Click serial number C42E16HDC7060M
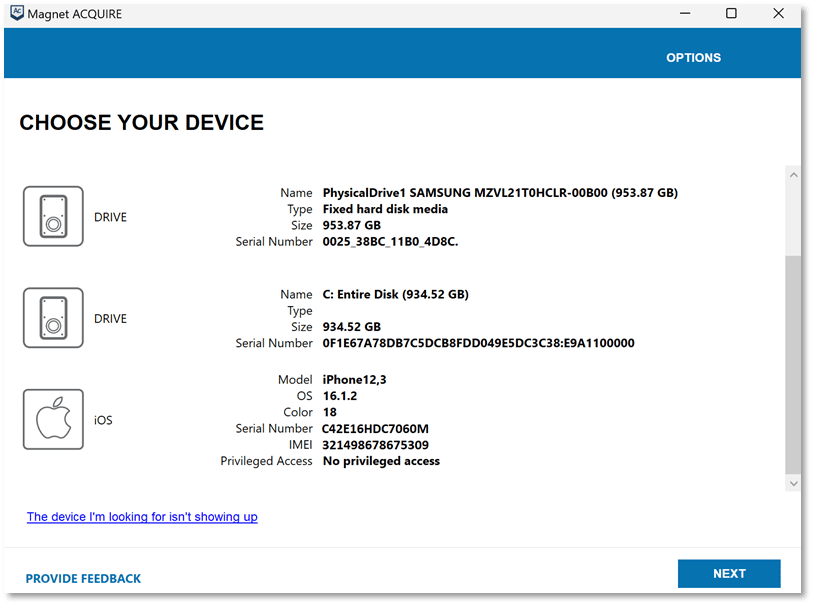This screenshot has width=814, height=606. 375,429
